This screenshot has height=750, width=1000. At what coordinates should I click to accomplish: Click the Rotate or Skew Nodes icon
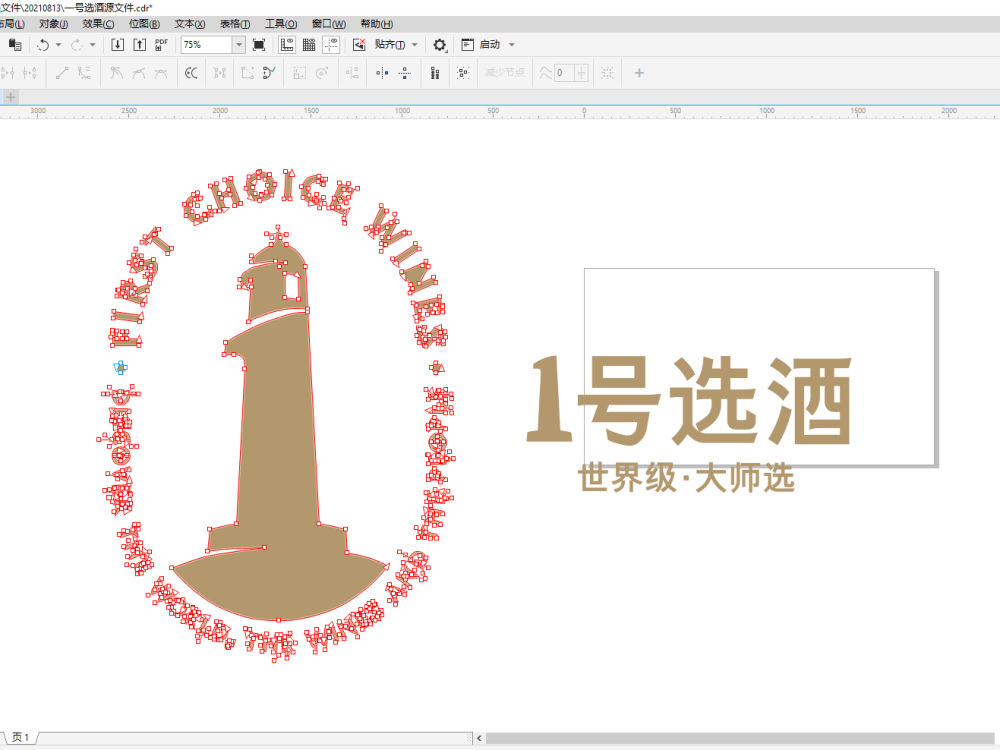[x=322, y=73]
